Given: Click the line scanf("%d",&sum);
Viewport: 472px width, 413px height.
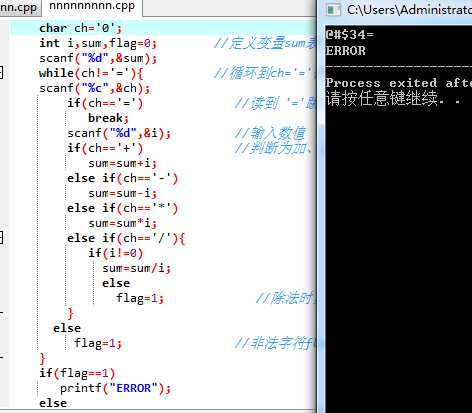Looking at the screenshot, I should [x=98, y=58].
